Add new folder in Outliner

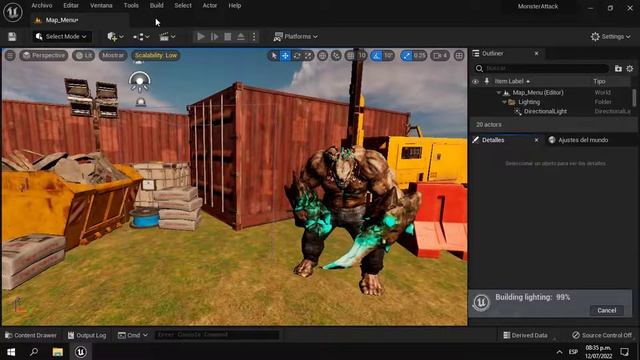click(618, 69)
